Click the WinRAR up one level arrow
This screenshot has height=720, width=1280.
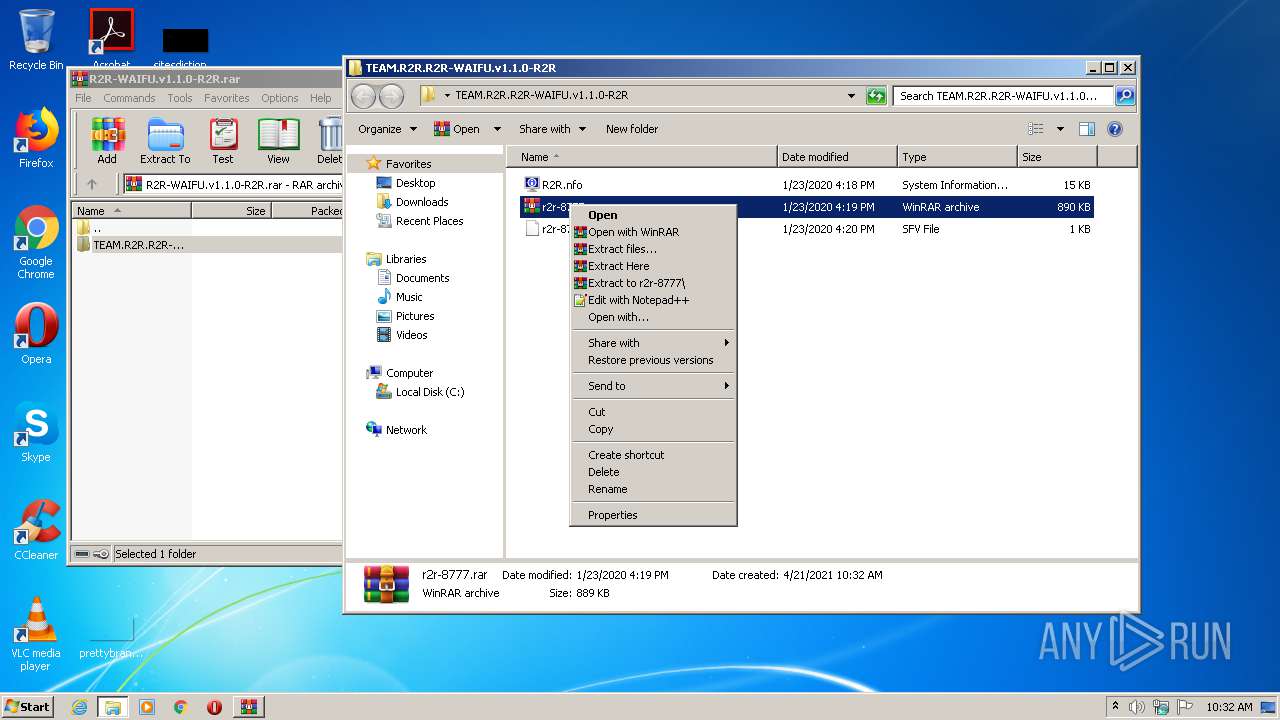click(92, 184)
